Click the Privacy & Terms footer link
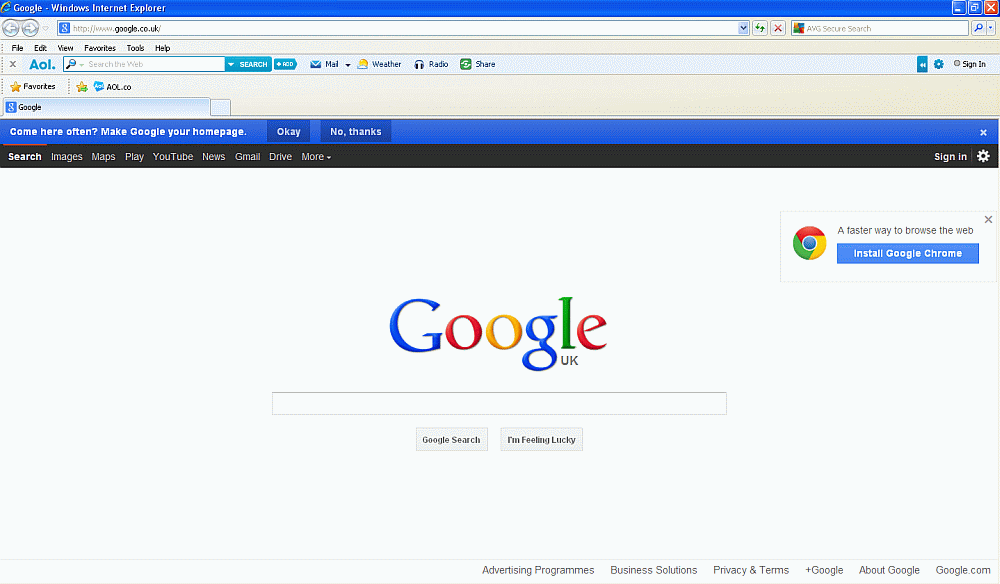The height and width of the screenshot is (584, 1000). [750, 570]
